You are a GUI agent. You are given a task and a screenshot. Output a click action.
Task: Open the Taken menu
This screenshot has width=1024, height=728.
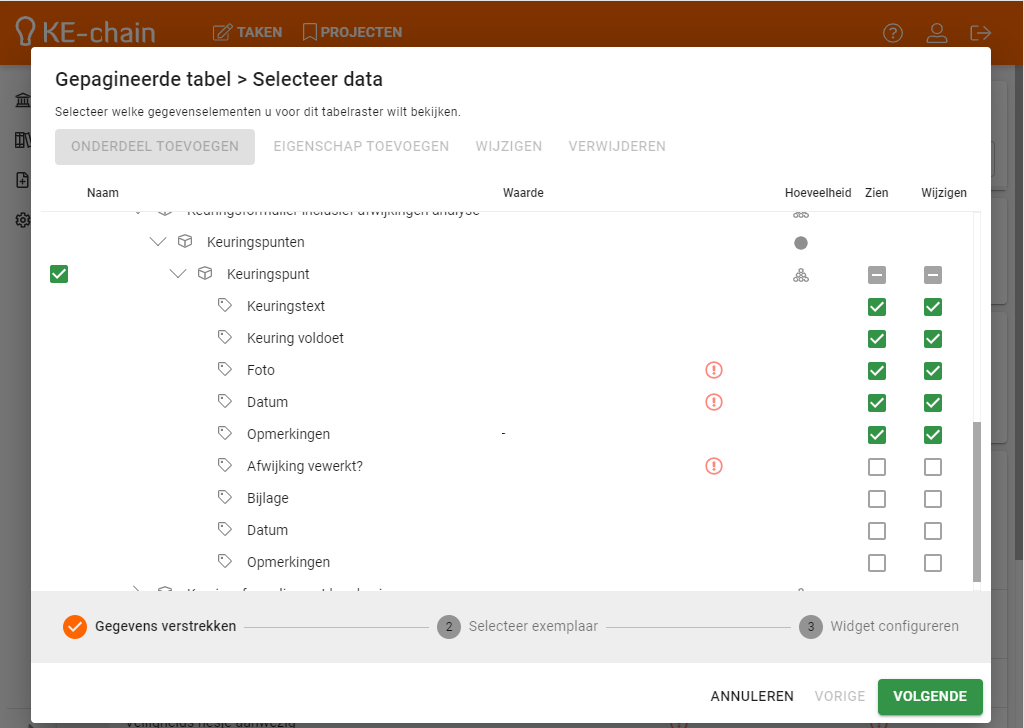248,32
